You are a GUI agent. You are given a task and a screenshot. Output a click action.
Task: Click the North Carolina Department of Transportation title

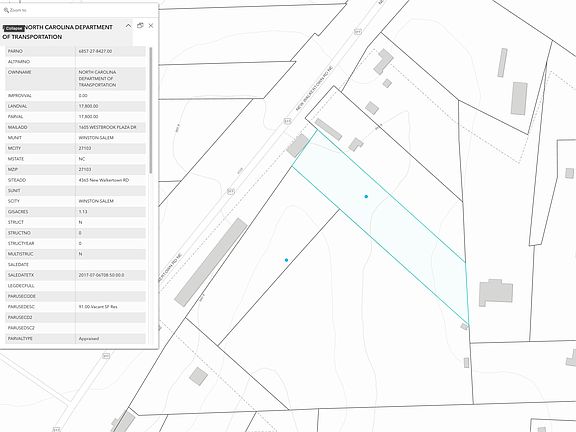(58, 32)
